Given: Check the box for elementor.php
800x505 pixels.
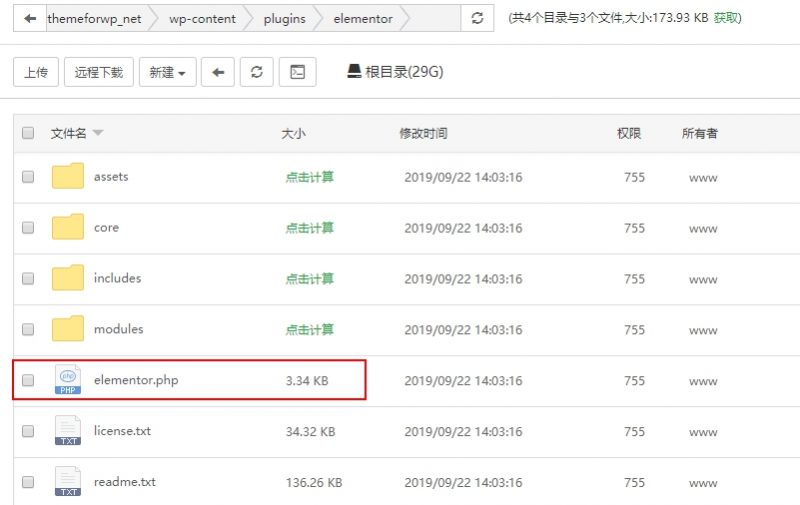Looking at the screenshot, I should pyautogui.click(x=28, y=380).
